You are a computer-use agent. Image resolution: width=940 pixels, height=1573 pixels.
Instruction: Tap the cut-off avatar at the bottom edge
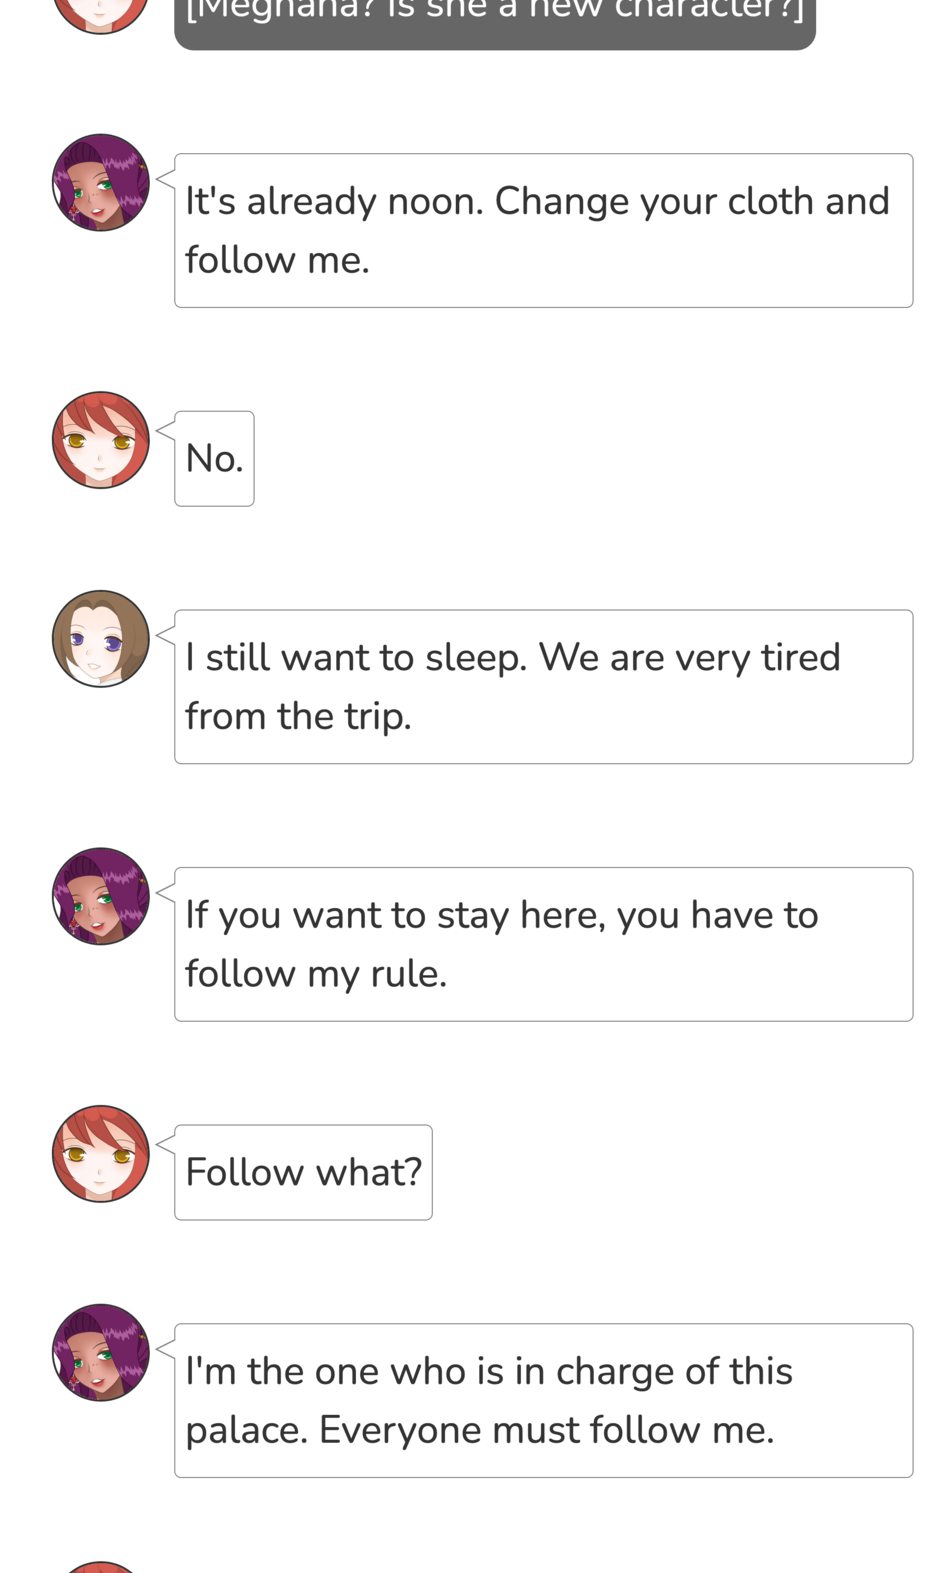100,1566
